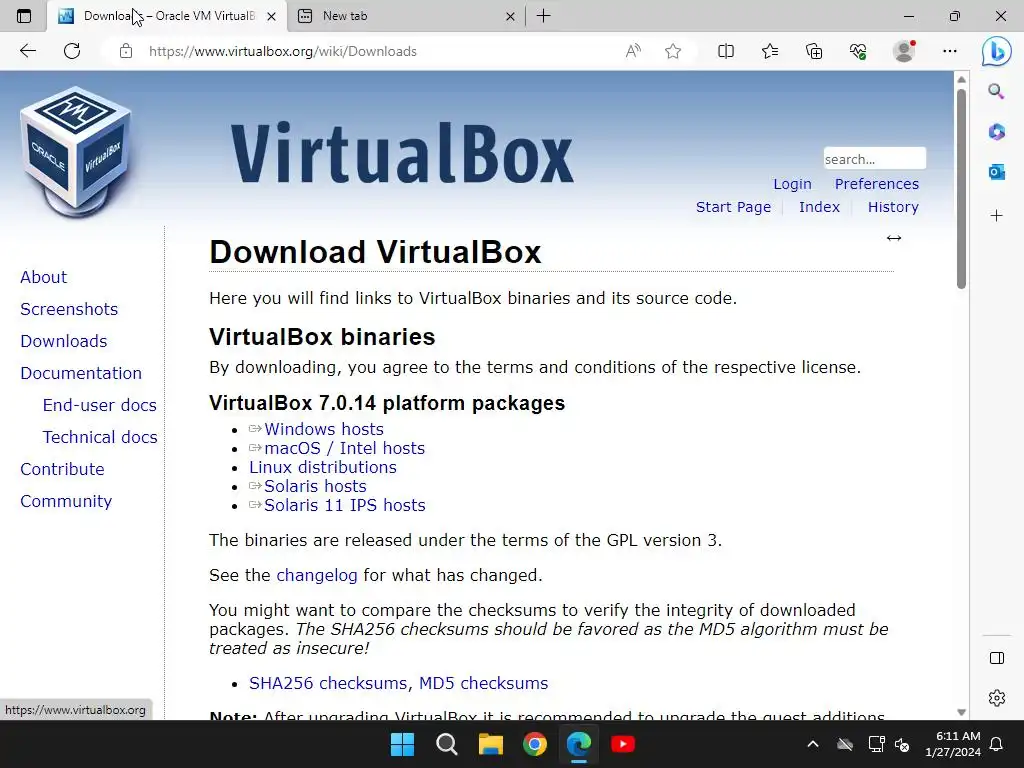The height and width of the screenshot is (768, 1024).
Task: Open About in the side menu
Action: point(43,277)
